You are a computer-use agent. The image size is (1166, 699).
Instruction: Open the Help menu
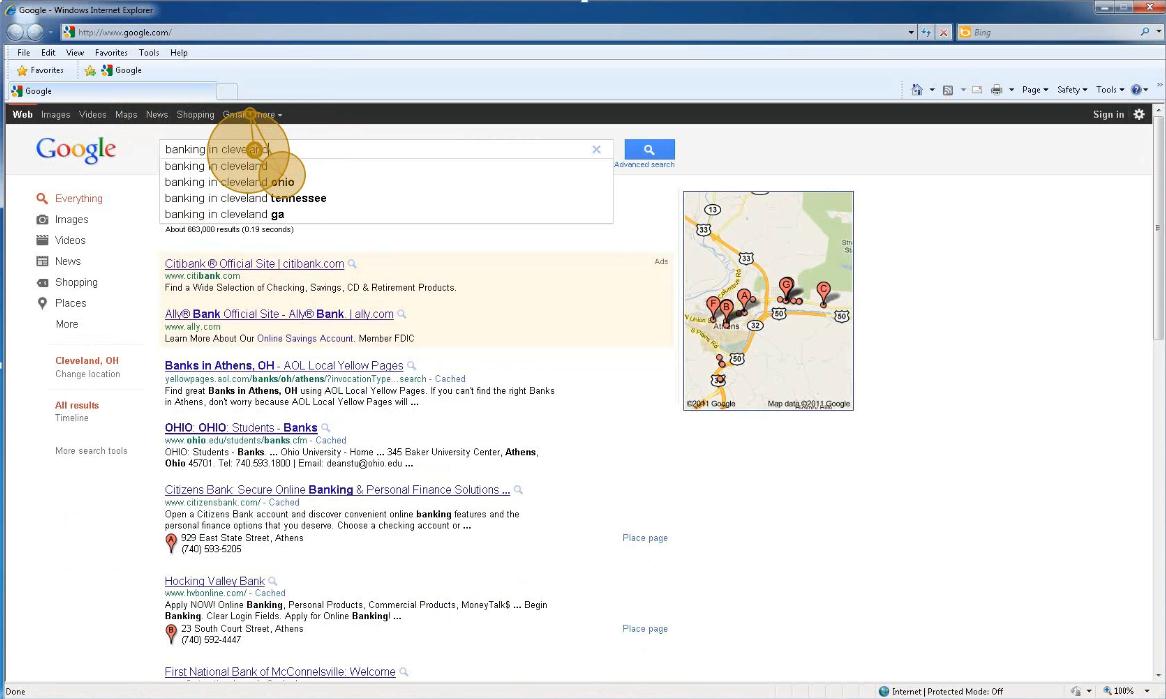pyautogui.click(x=178, y=53)
